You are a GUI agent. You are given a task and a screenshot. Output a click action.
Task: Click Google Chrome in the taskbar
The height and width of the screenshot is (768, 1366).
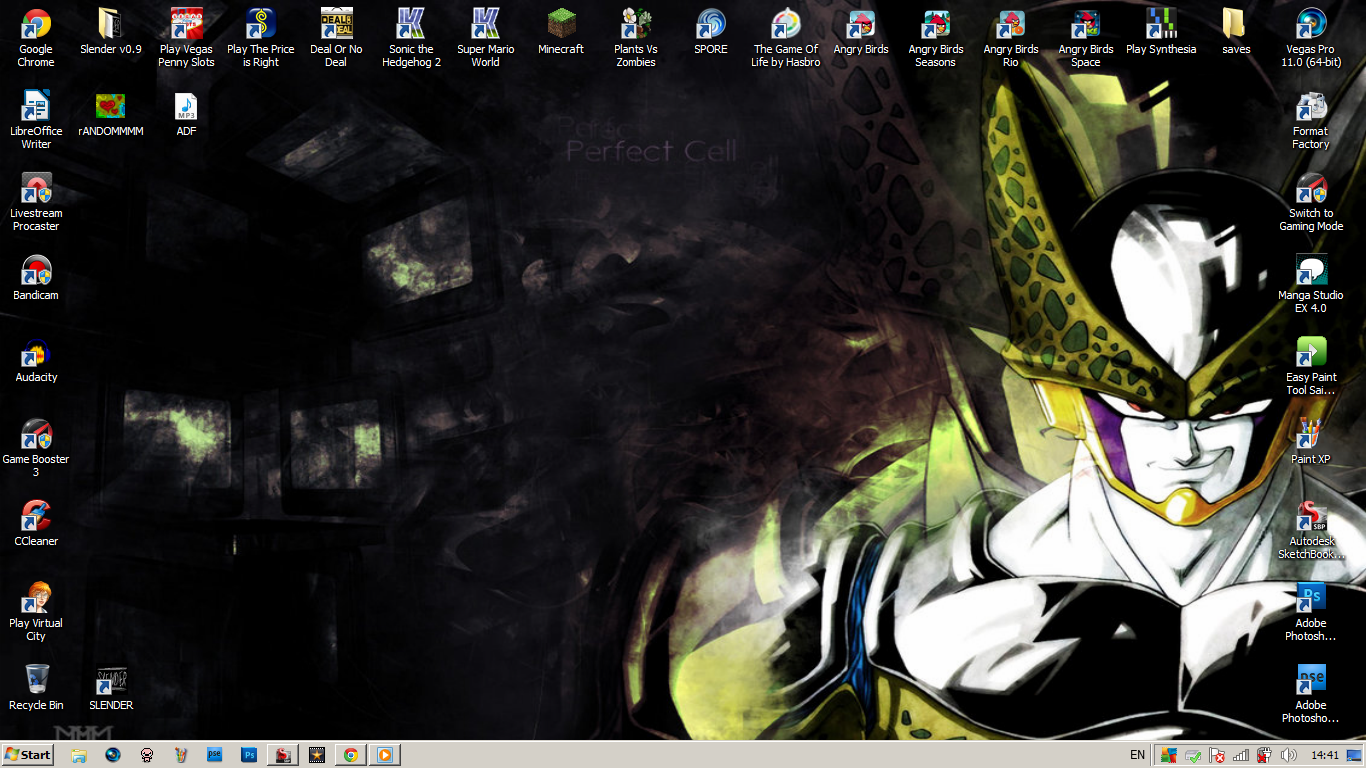(x=351, y=755)
